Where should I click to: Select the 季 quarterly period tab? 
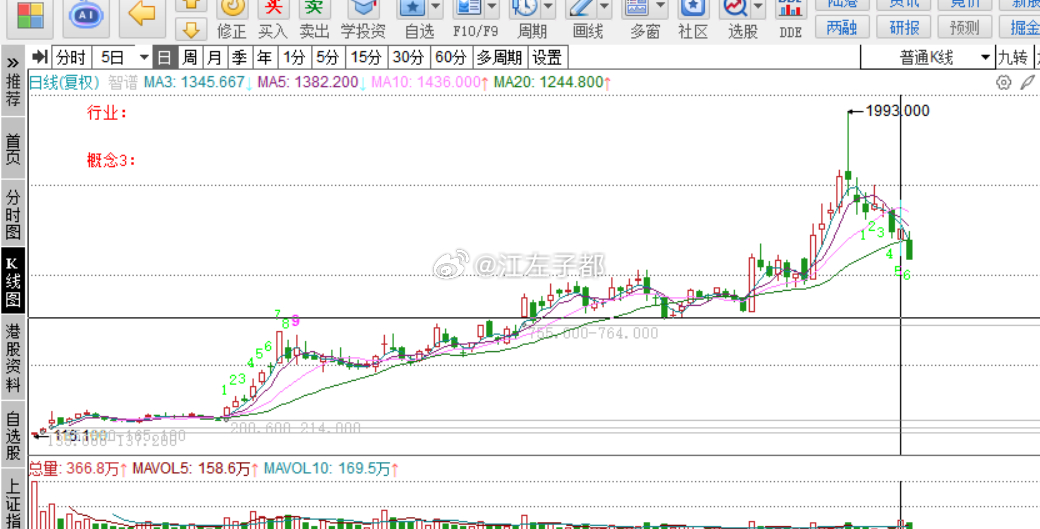pos(239,58)
